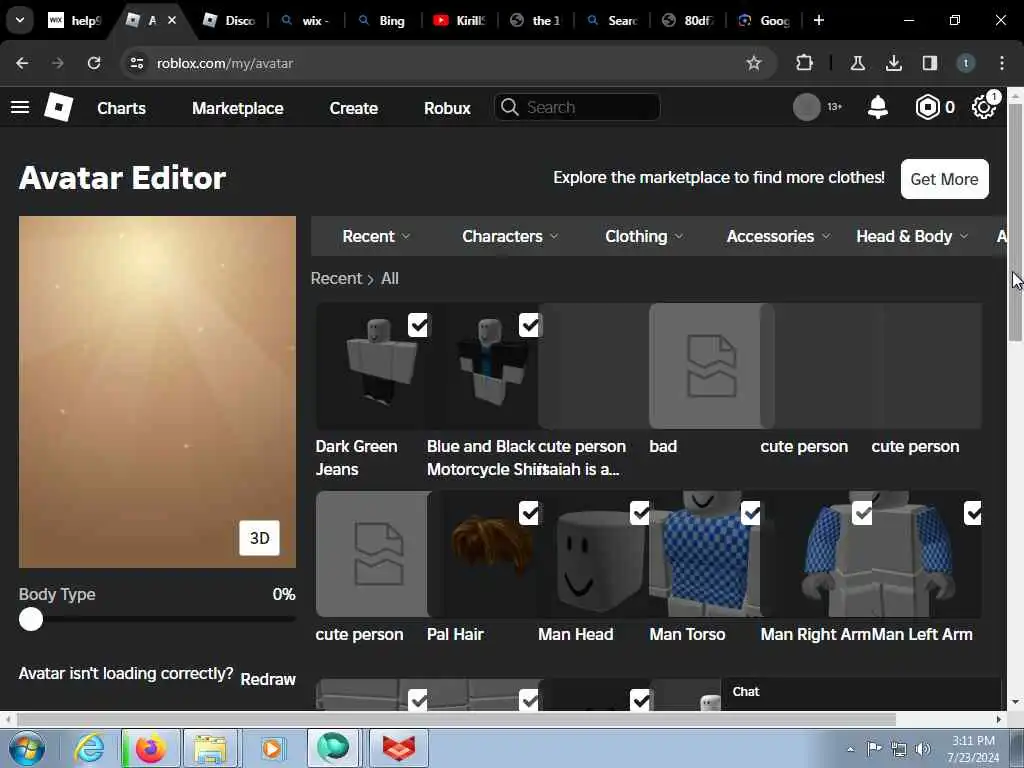Open the browser extensions puzzle icon
Viewport: 1024px width, 768px height.
point(805,63)
